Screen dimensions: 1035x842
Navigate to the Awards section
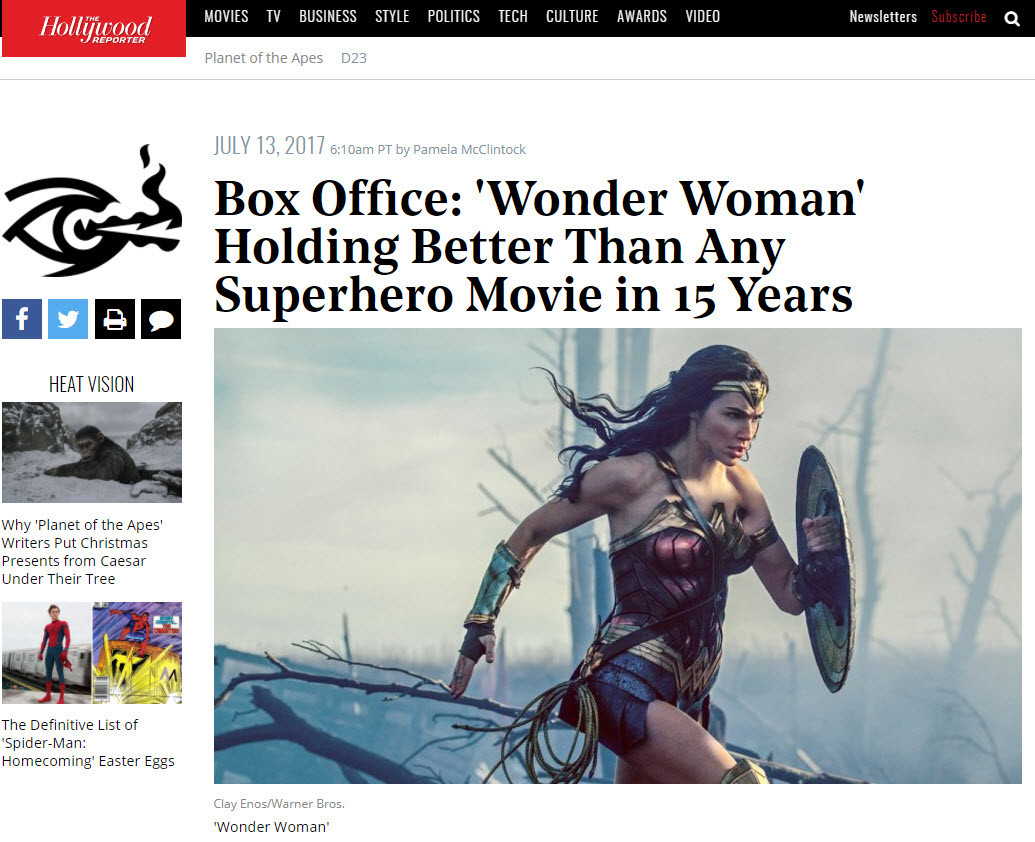tap(642, 16)
